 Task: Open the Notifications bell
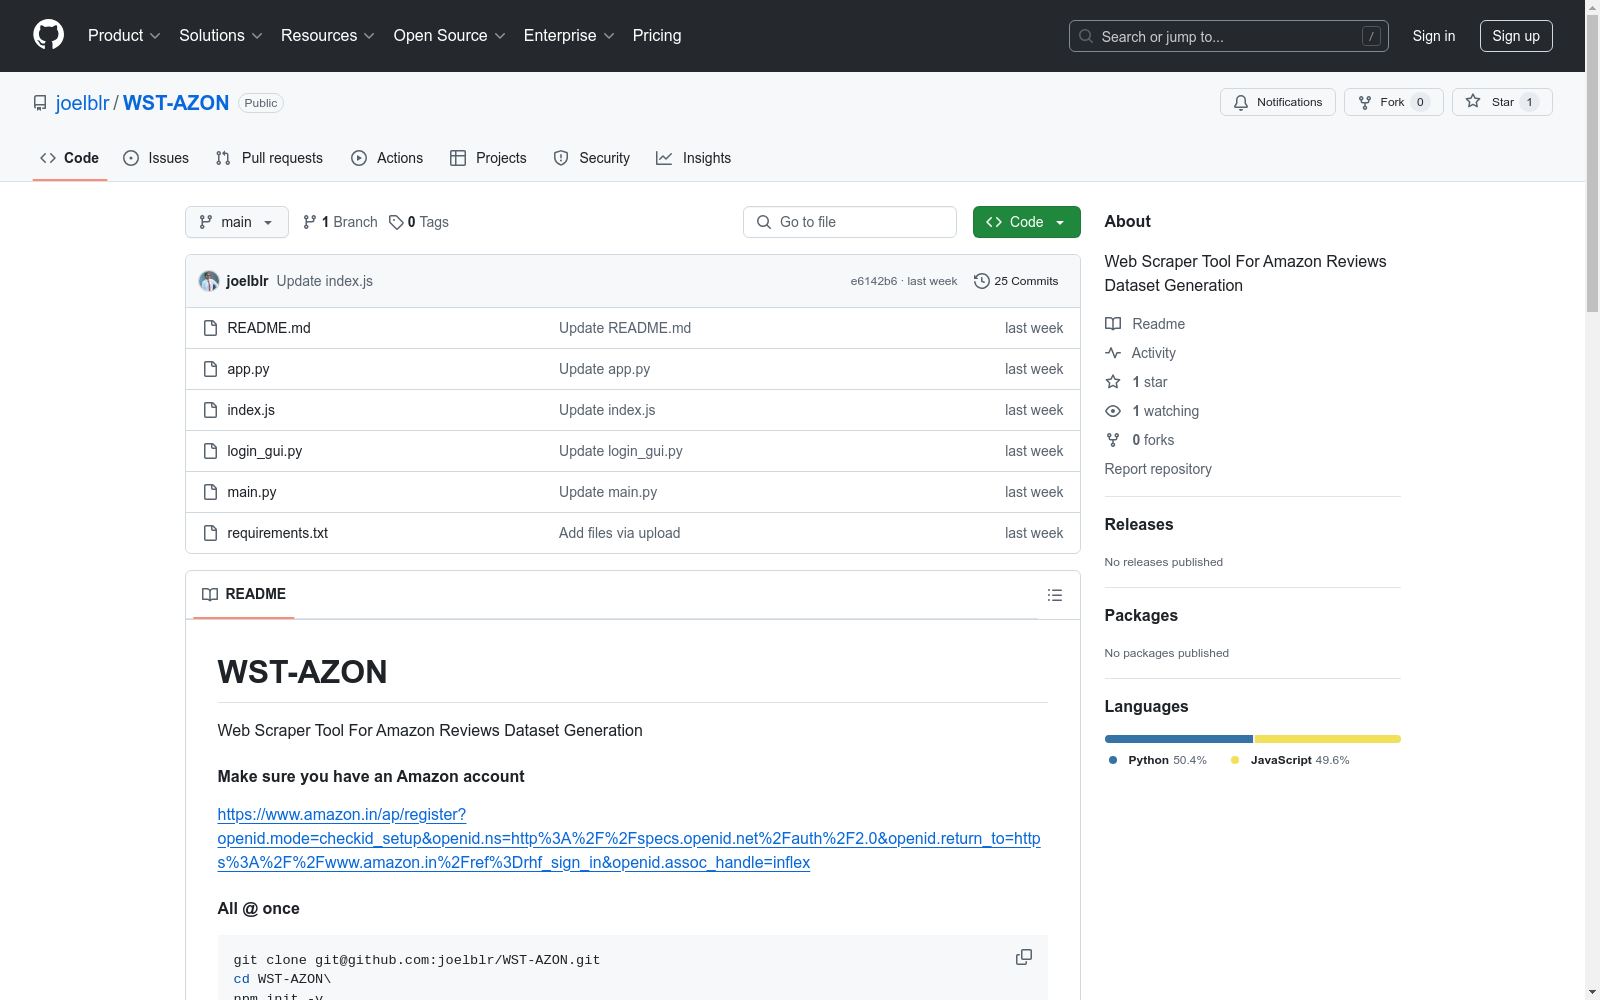point(1241,102)
